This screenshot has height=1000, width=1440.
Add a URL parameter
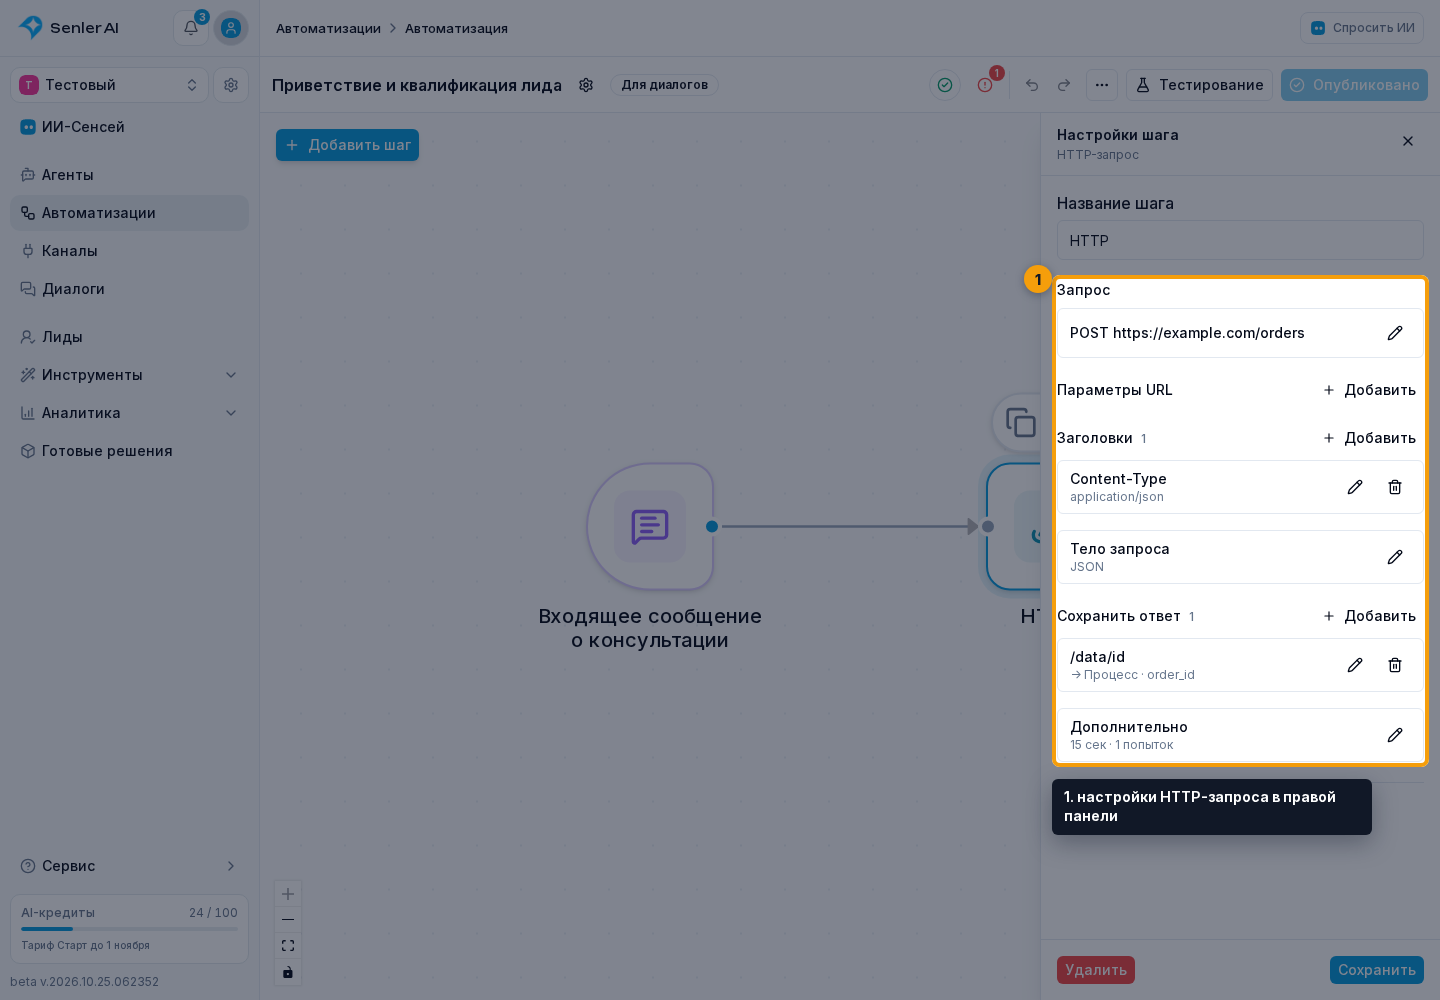click(x=1369, y=390)
